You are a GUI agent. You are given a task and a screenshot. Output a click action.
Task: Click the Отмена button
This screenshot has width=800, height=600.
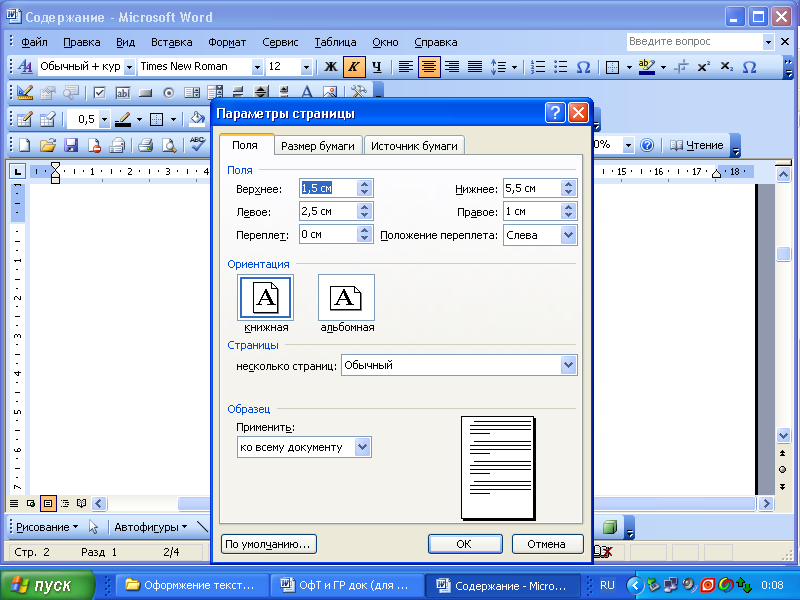[x=547, y=544]
